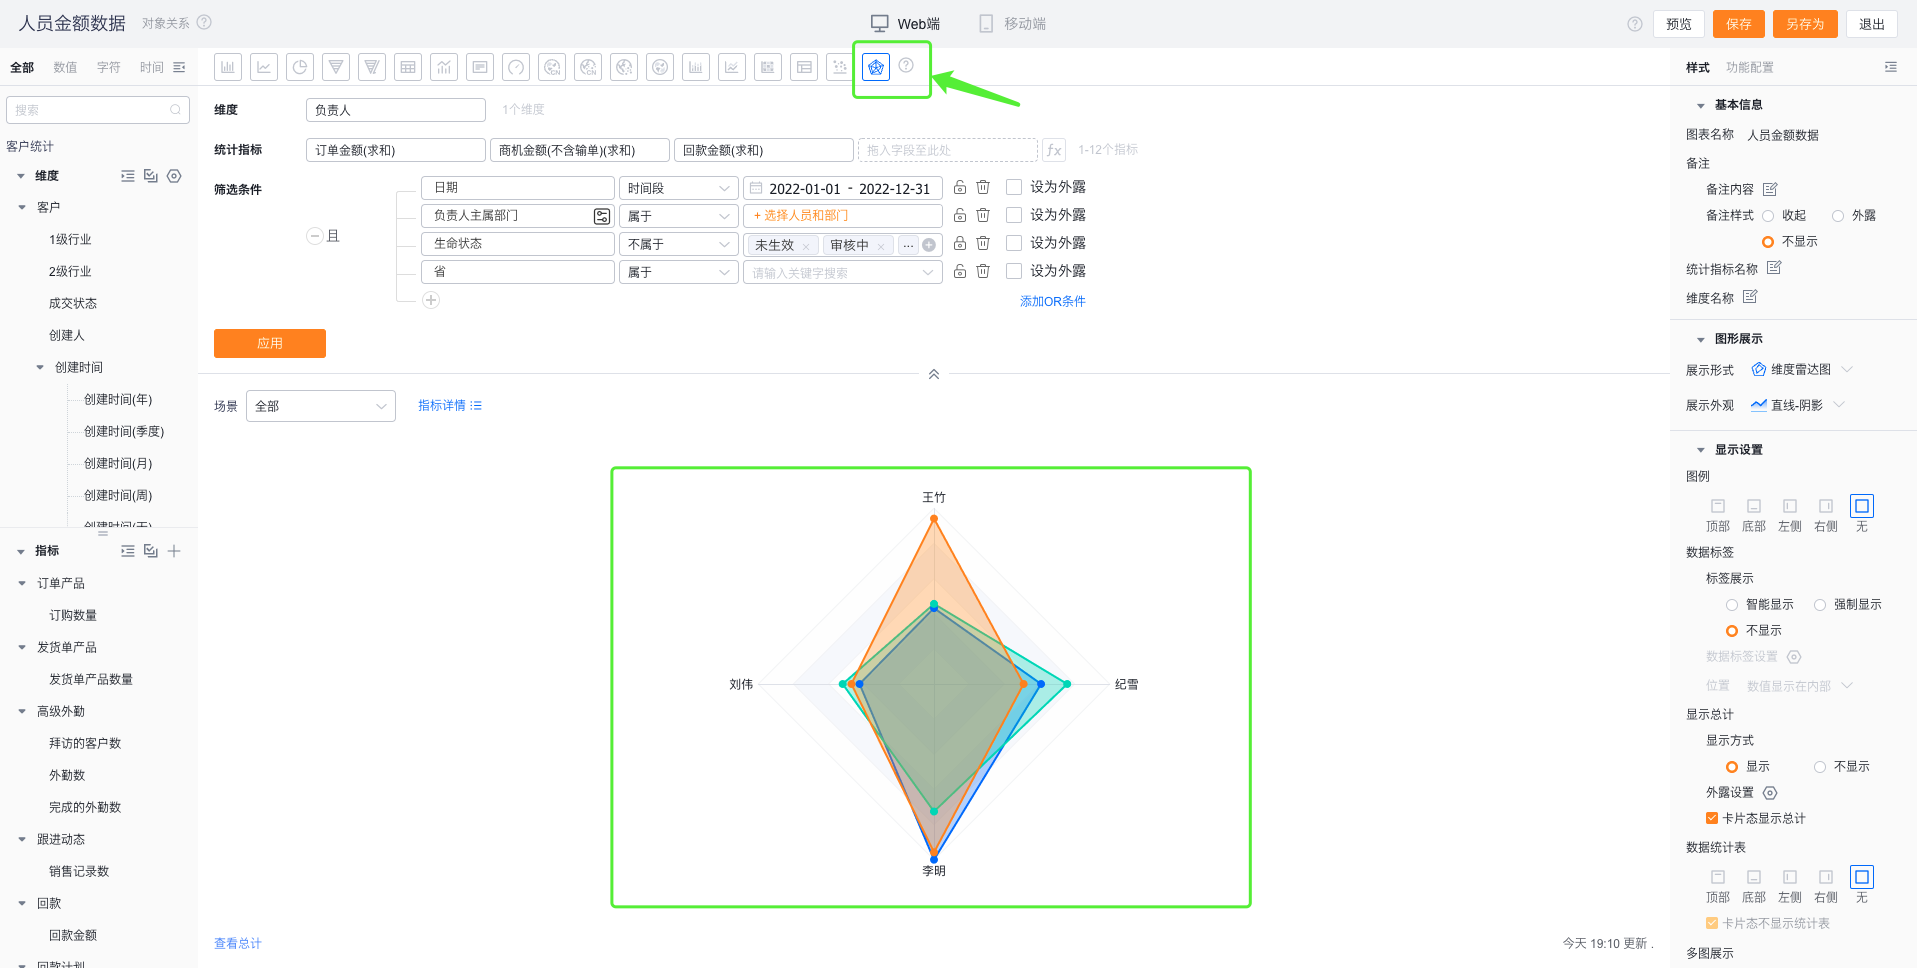The height and width of the screenshot is (968, 1917).
Task: Click the 添加OR条件 link
Action: point(1052,301)
